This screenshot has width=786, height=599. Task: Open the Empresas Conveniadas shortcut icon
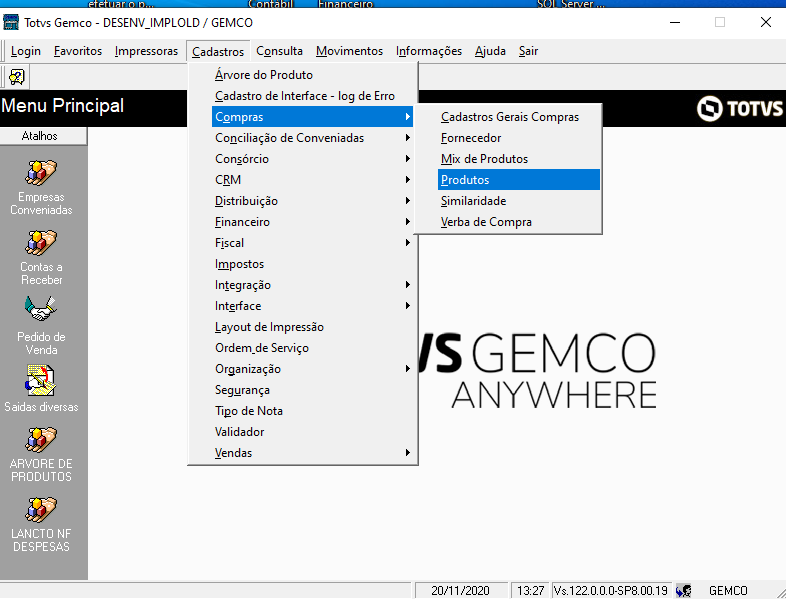coord(41,172)
